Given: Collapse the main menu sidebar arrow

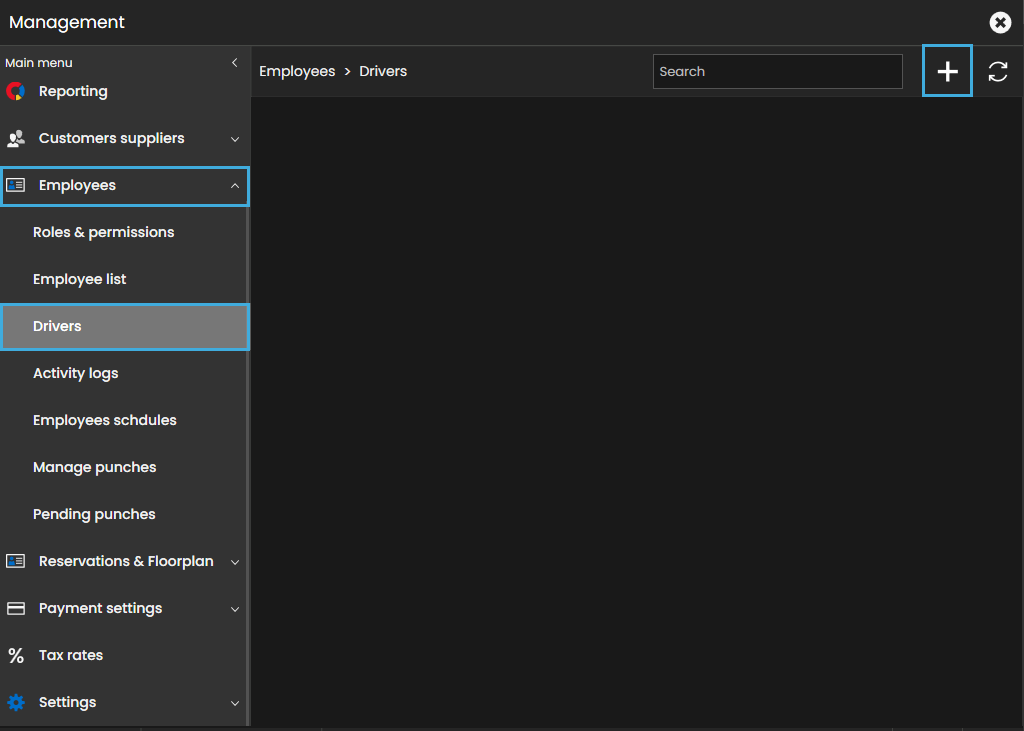Looking at the screenshot, I should [235, 63].
